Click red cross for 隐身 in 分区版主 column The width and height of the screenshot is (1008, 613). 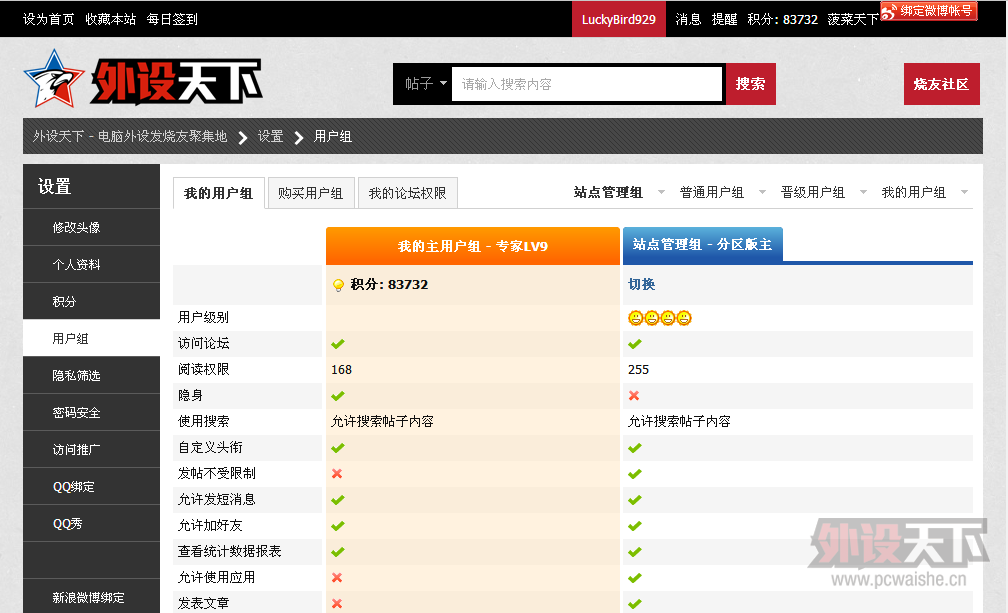point(634,396)
